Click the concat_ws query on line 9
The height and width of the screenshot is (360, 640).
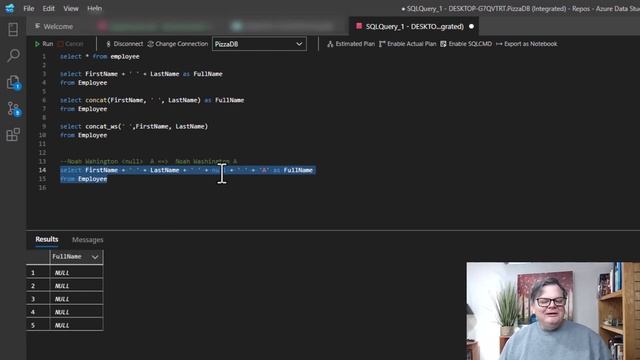tap(134, 126)
